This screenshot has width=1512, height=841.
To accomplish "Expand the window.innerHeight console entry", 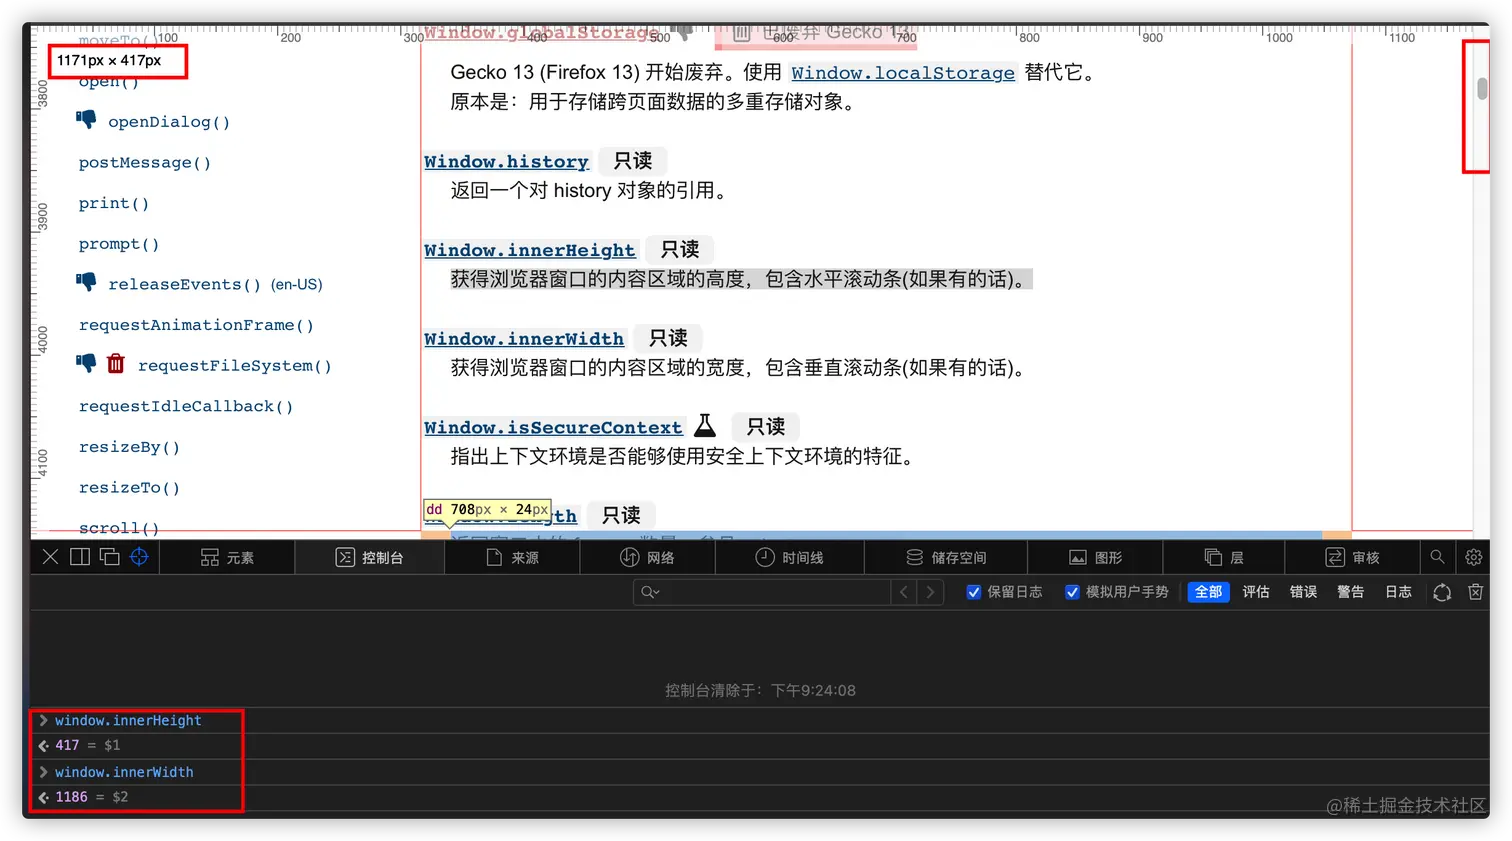I will (42, 719).
